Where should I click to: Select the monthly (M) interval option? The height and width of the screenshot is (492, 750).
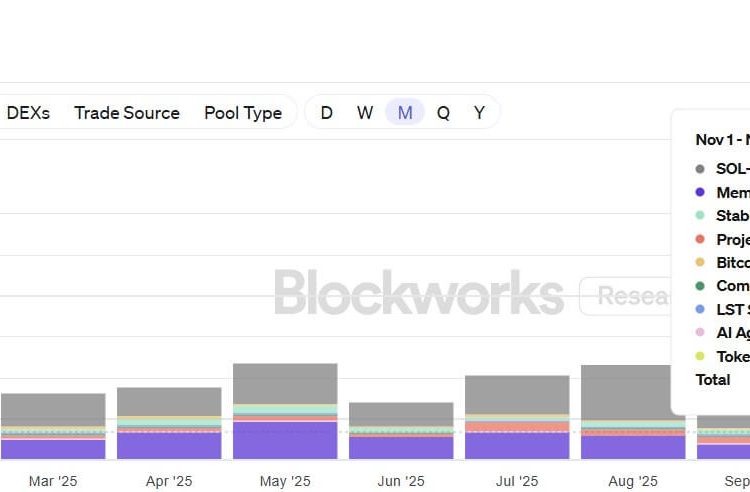click(405, 113)
